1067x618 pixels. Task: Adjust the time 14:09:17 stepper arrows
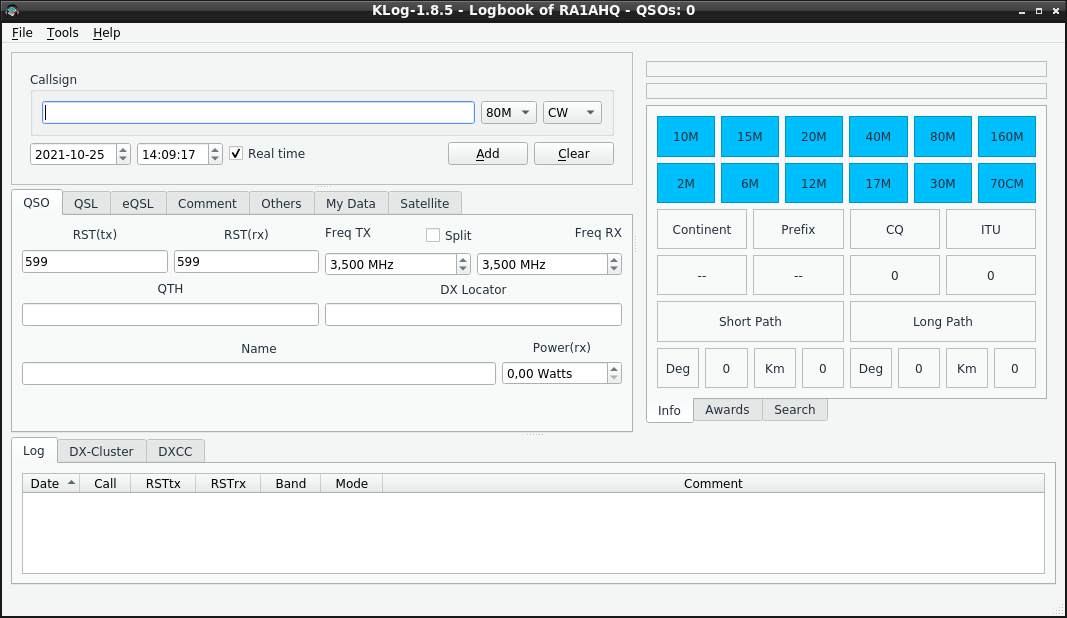click(215, 154)
